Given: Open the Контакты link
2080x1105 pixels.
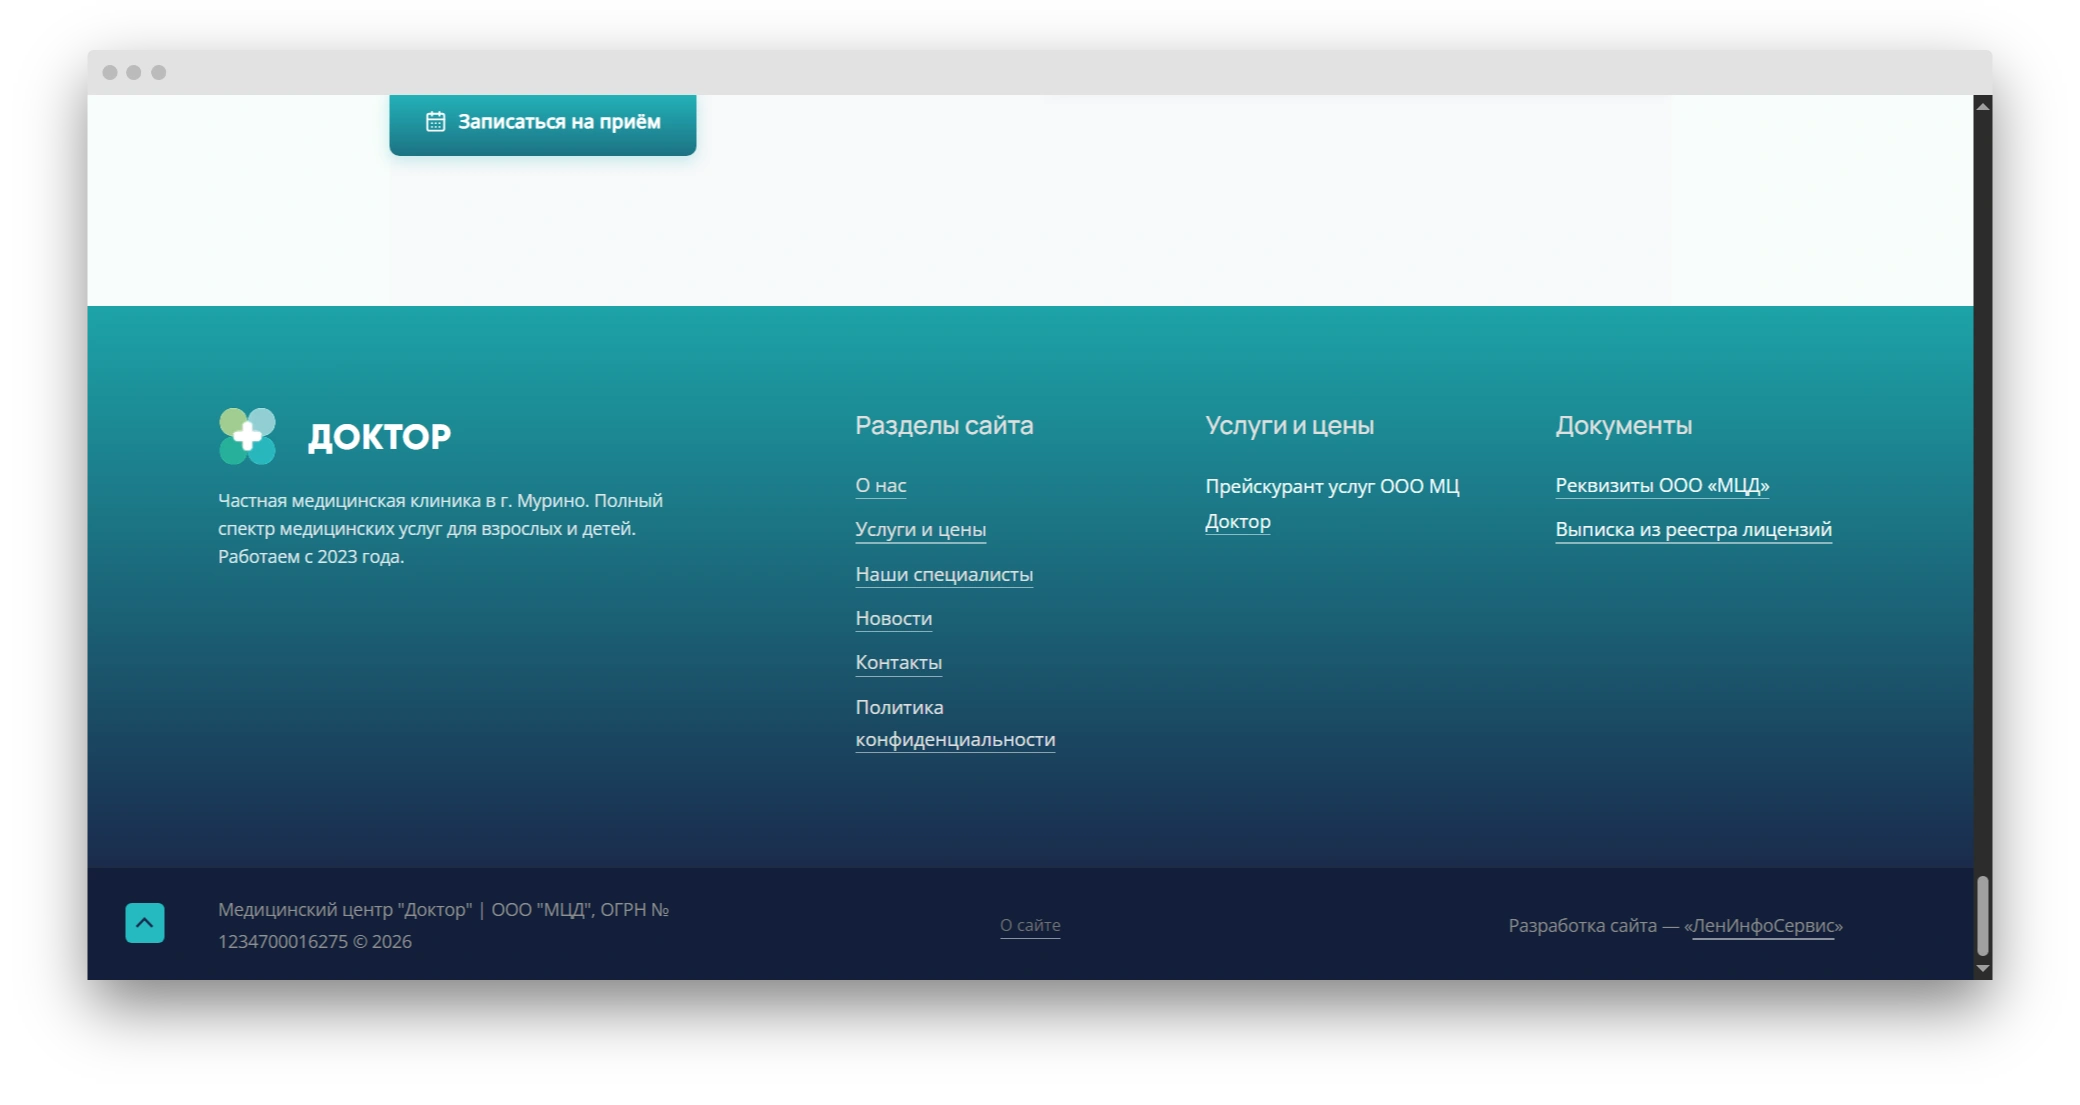Looking at the screenshot, I should (x=899, y=662).
